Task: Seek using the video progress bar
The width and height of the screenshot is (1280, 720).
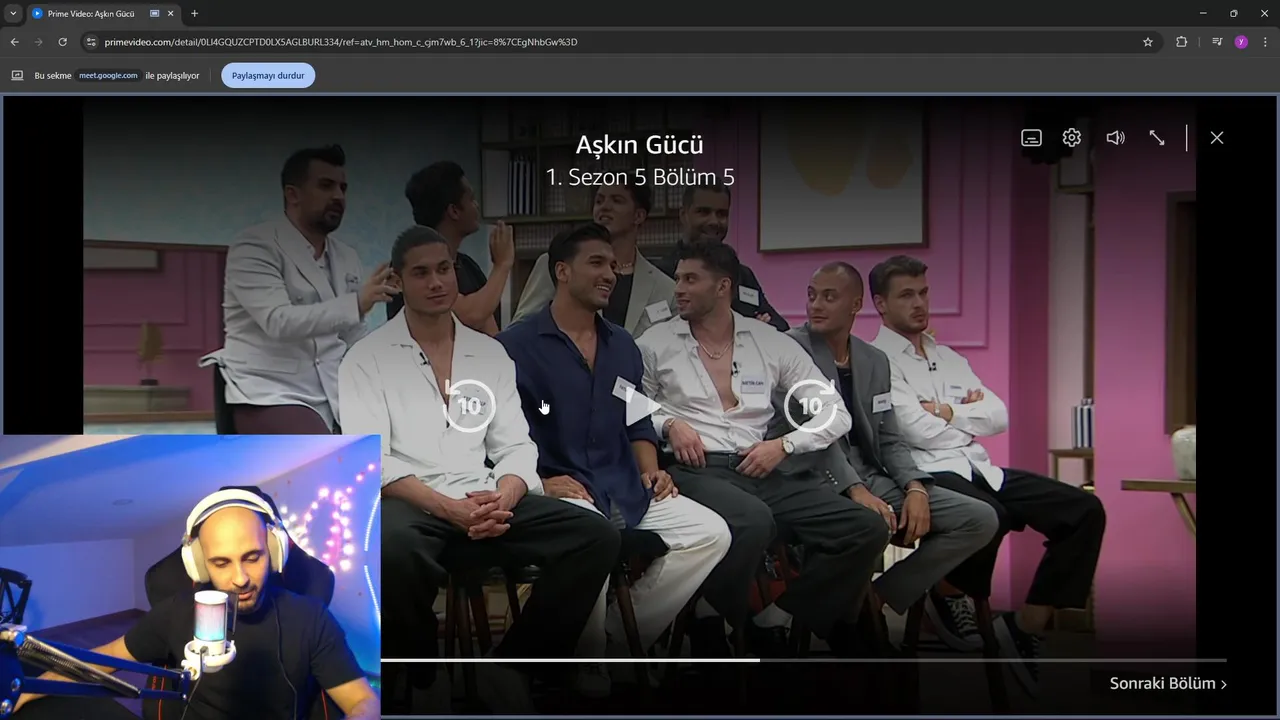Action: (803, 660)
